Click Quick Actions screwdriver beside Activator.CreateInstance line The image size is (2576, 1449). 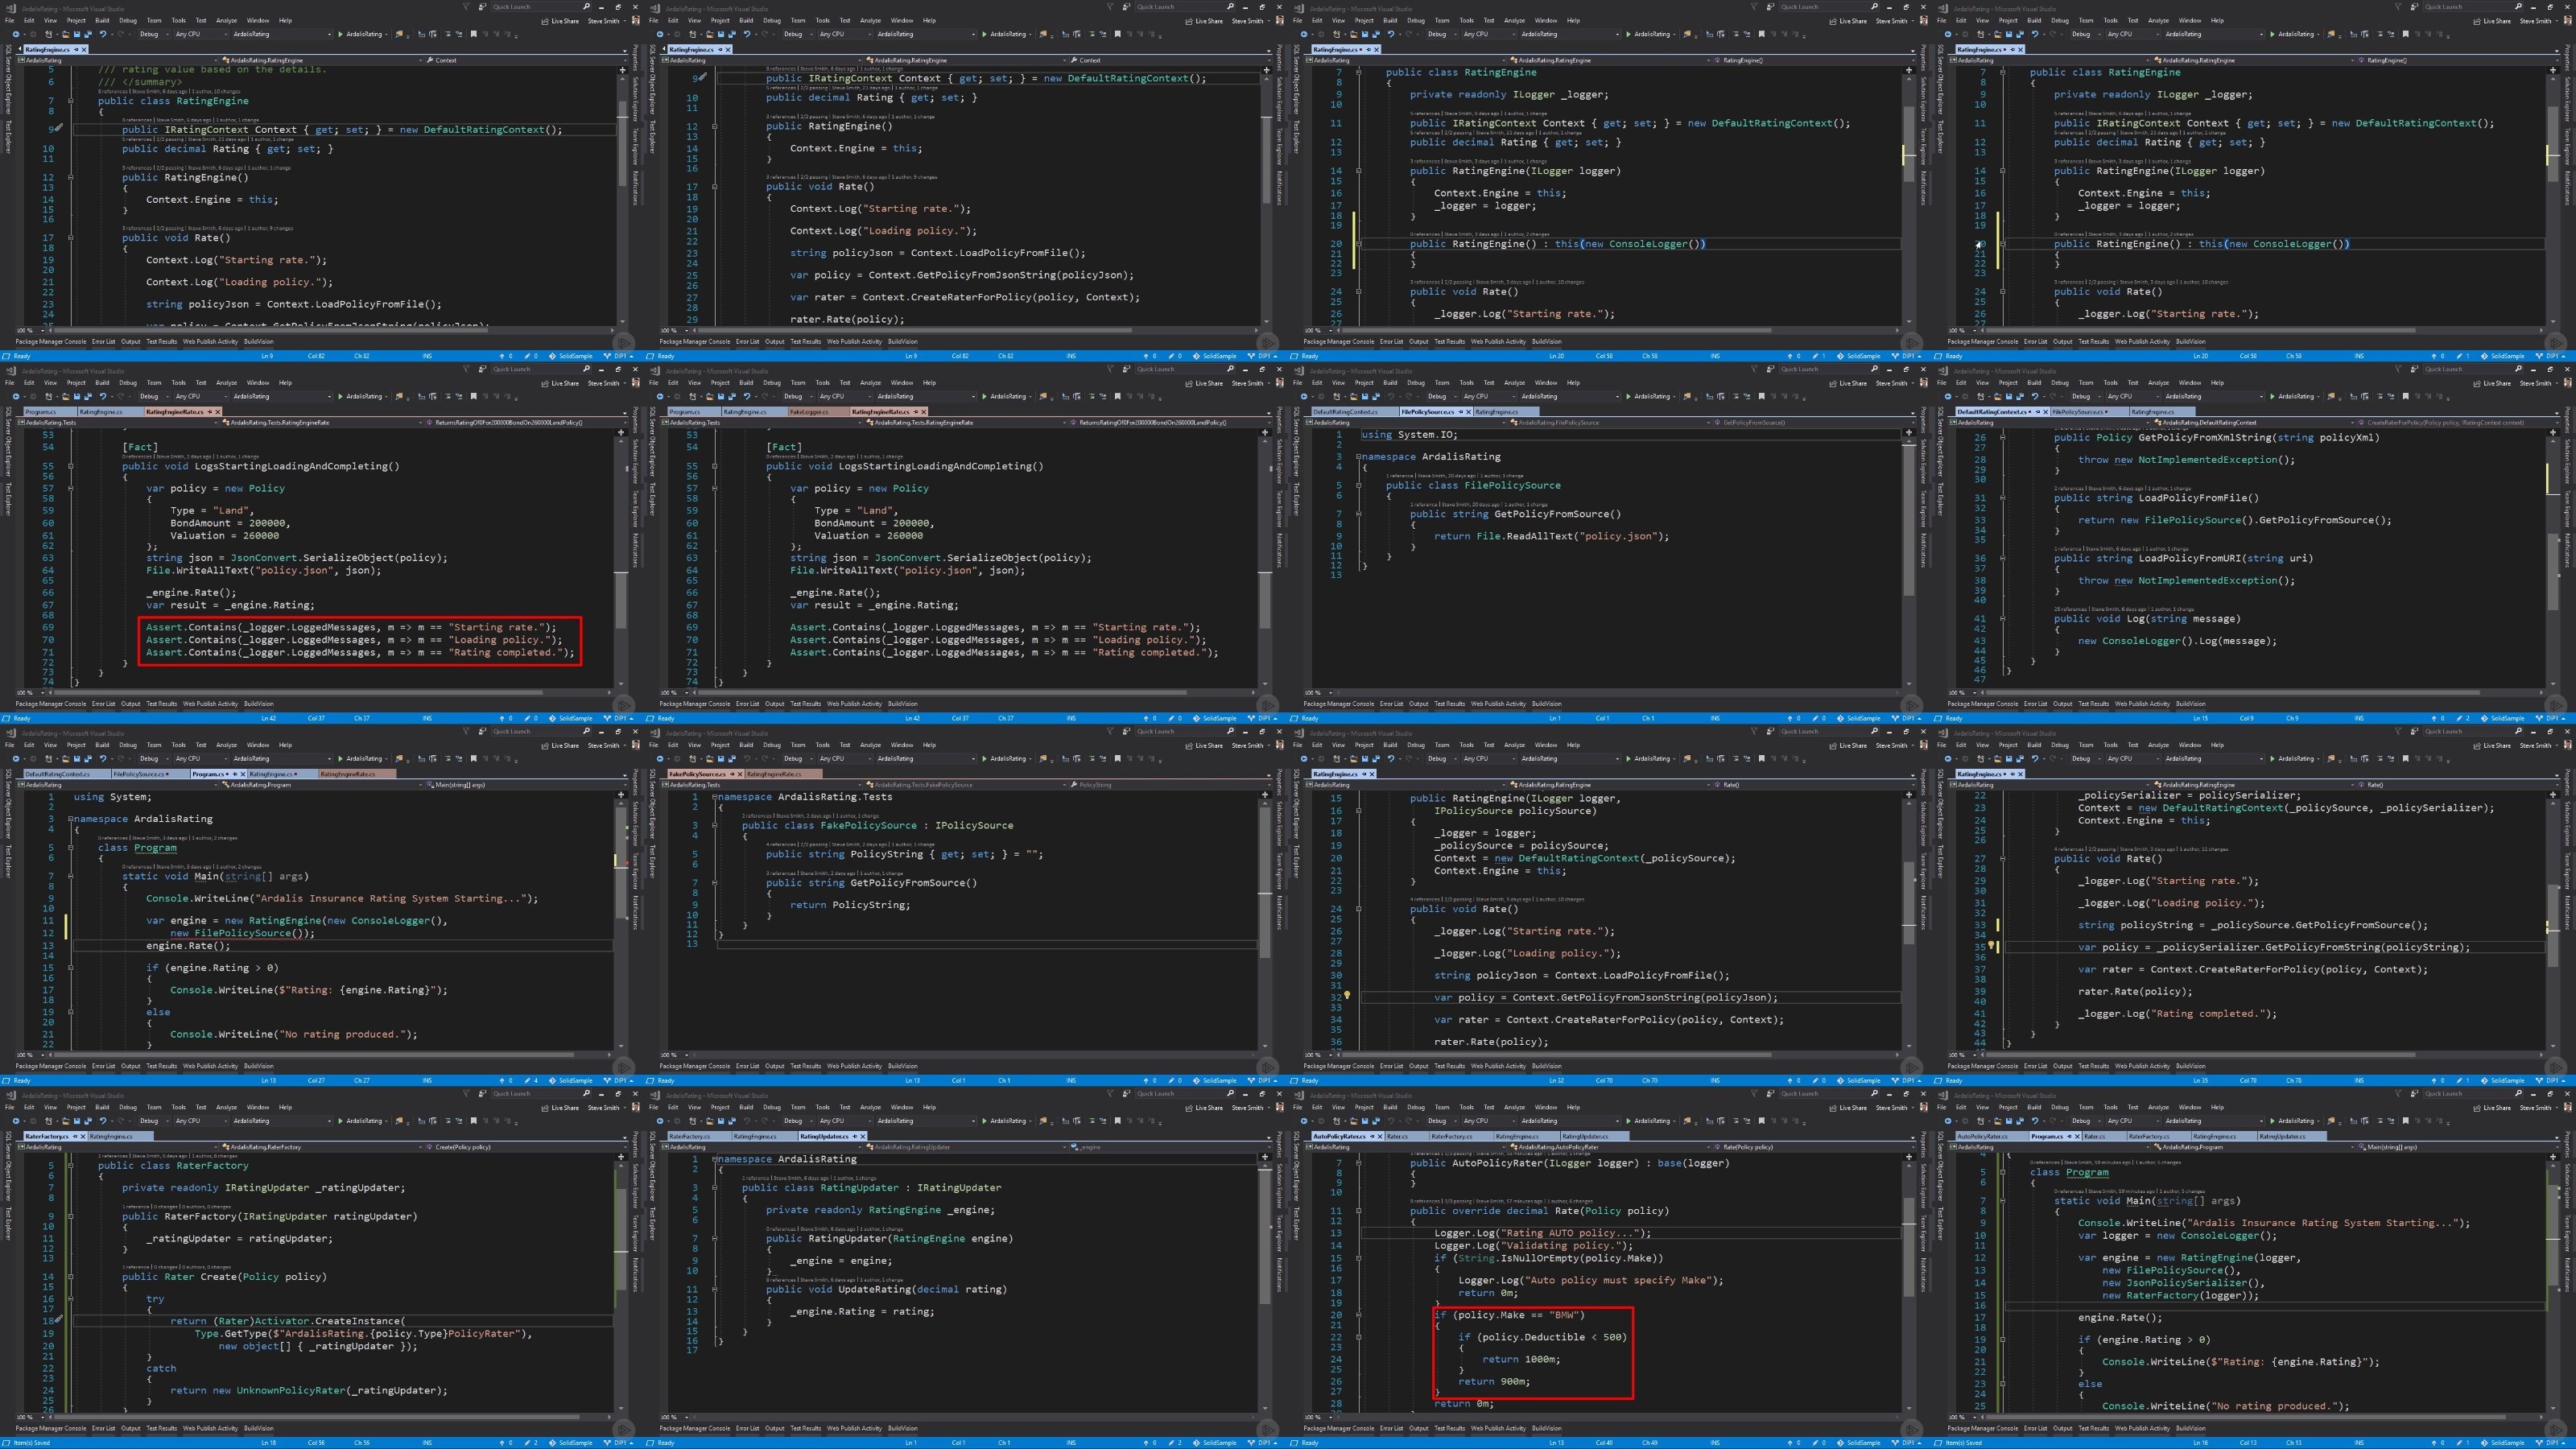(x=59, y=1320)
